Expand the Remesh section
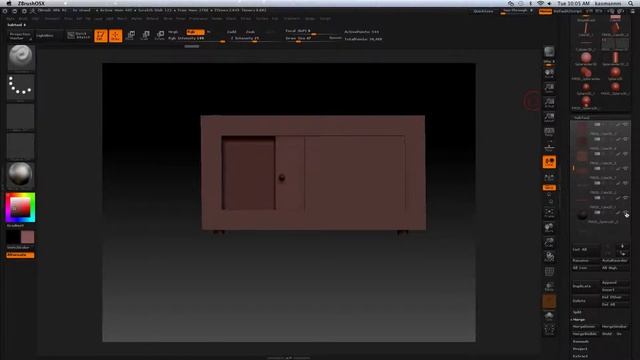This screenshot has width=640, height=360. pyautogui.click(x=580, y=341)
